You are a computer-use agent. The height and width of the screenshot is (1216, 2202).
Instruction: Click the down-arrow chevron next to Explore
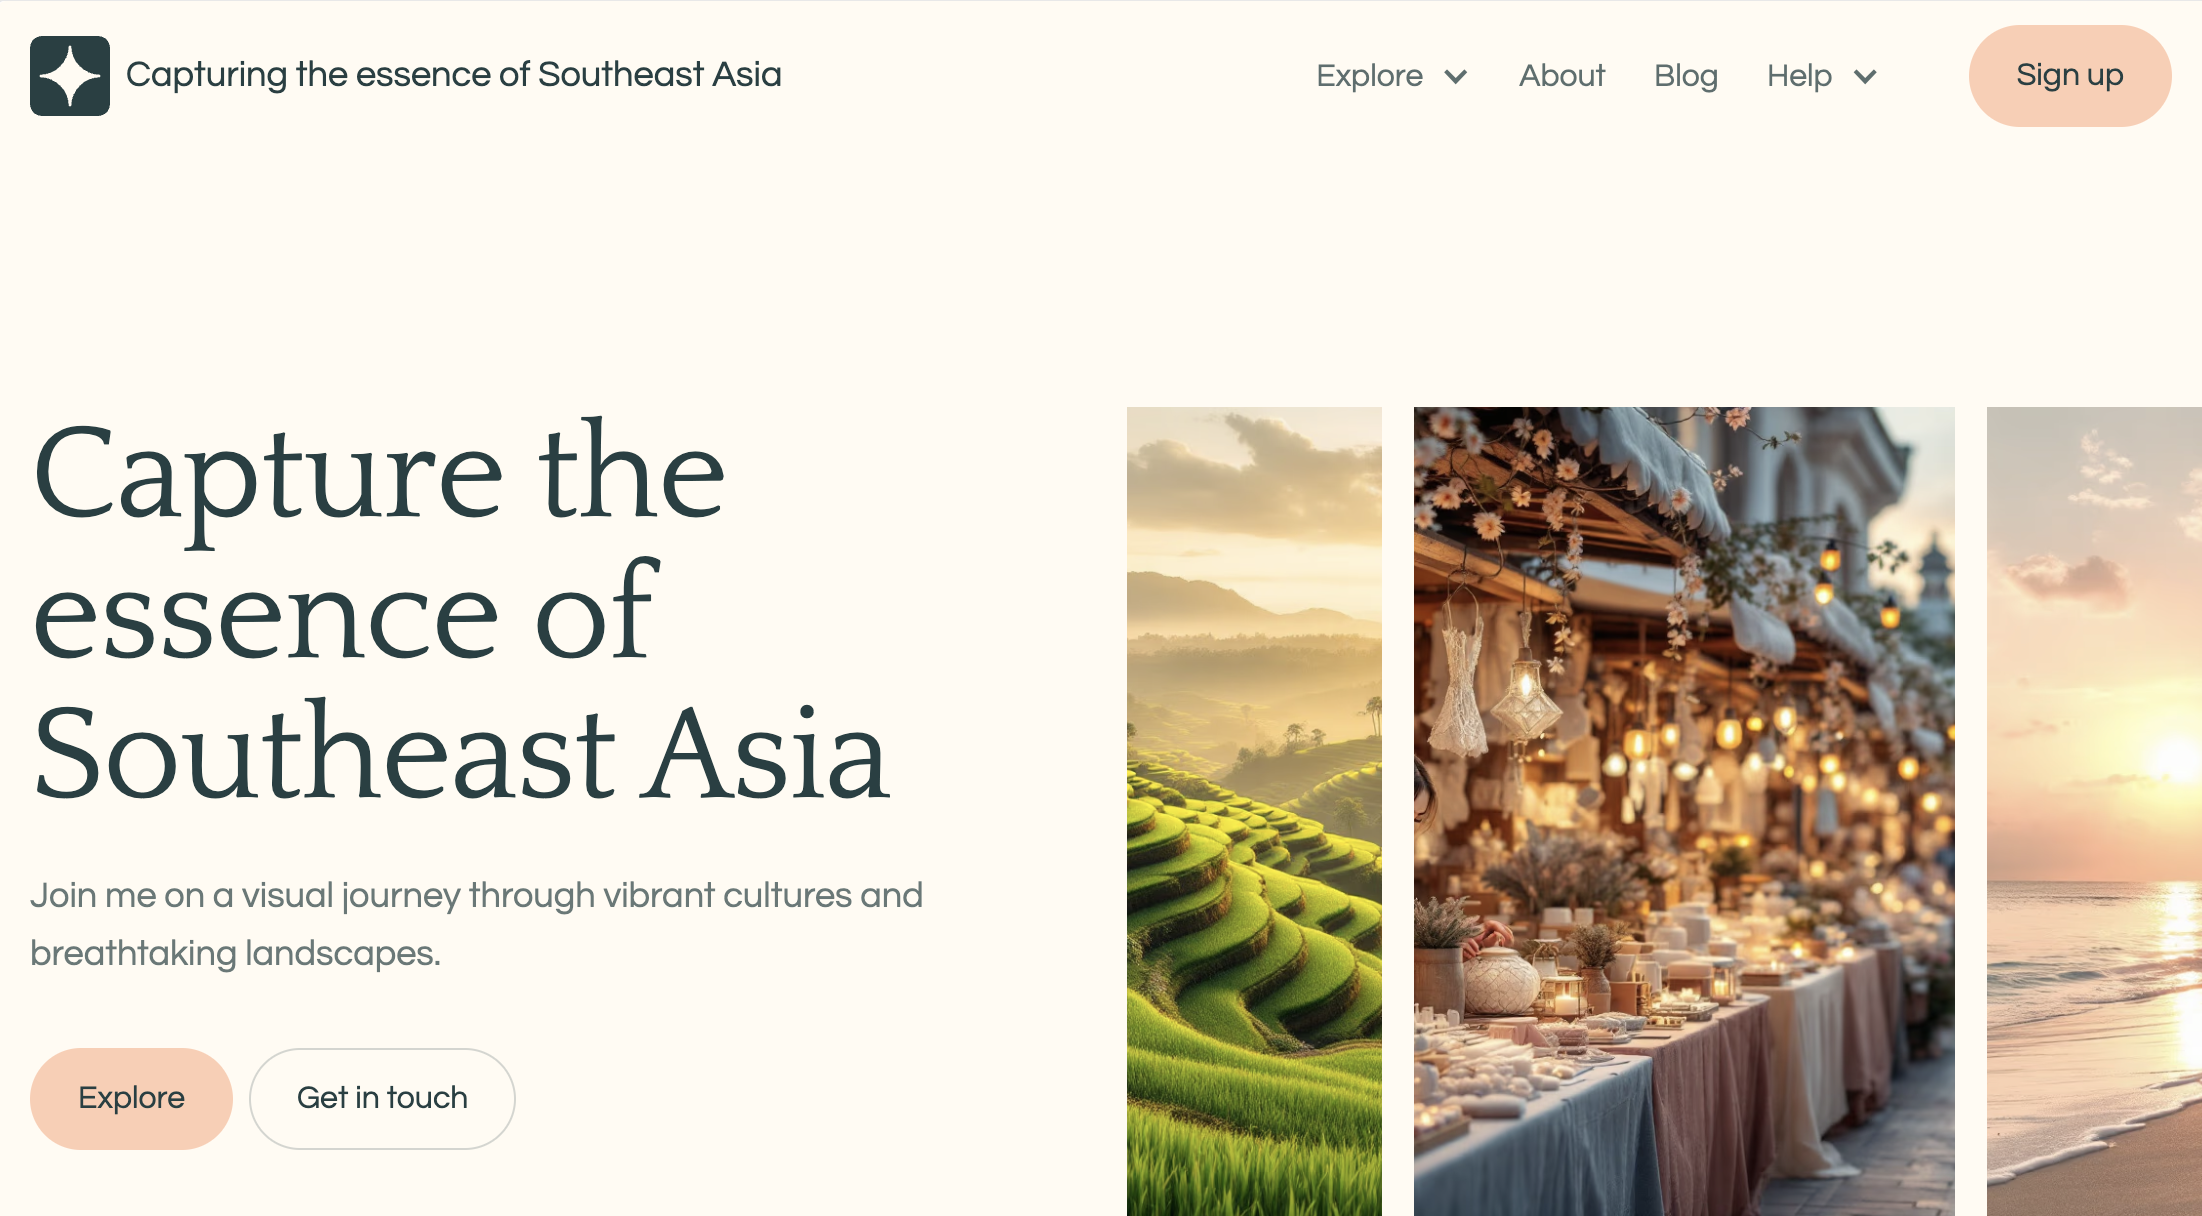click(1456, 76)
